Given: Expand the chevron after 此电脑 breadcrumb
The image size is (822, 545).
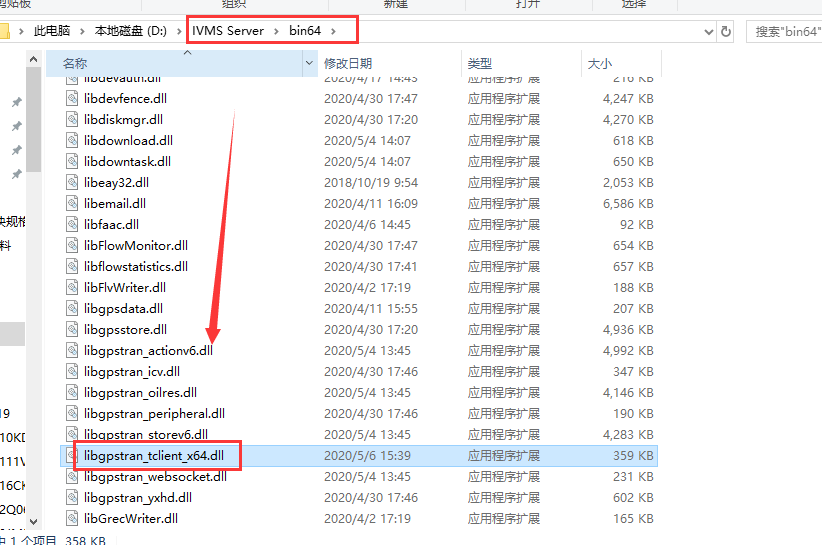Looking at the screenshot, I should point(82,31).
